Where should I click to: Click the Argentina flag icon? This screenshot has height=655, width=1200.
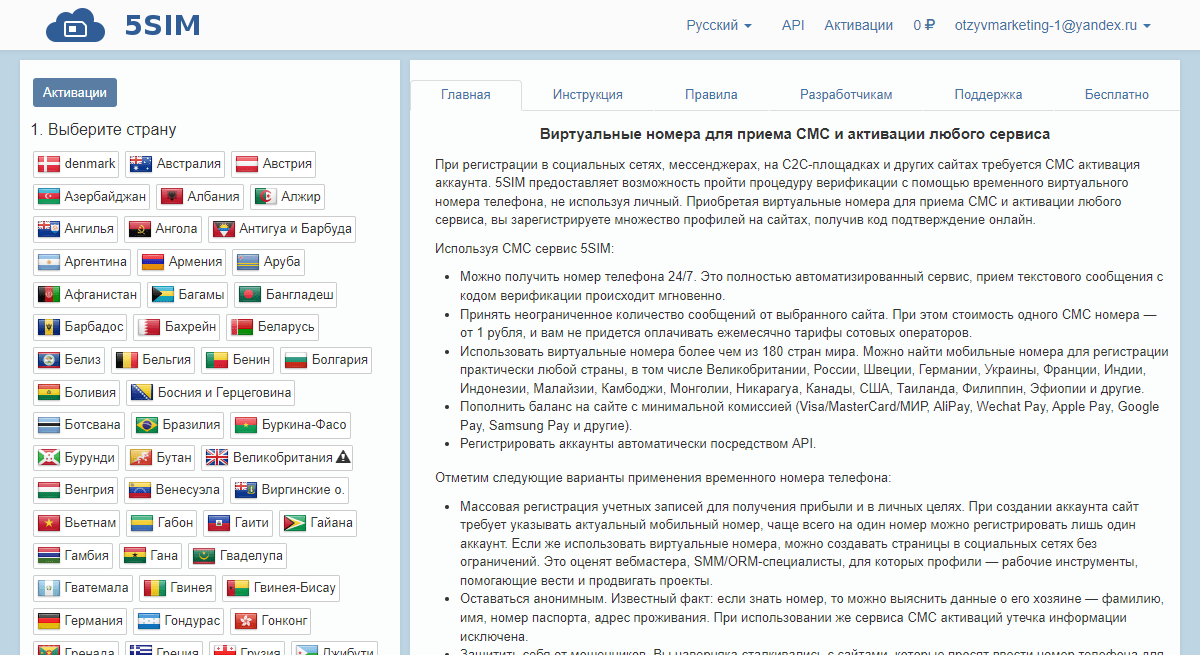[x=48, y=262]
